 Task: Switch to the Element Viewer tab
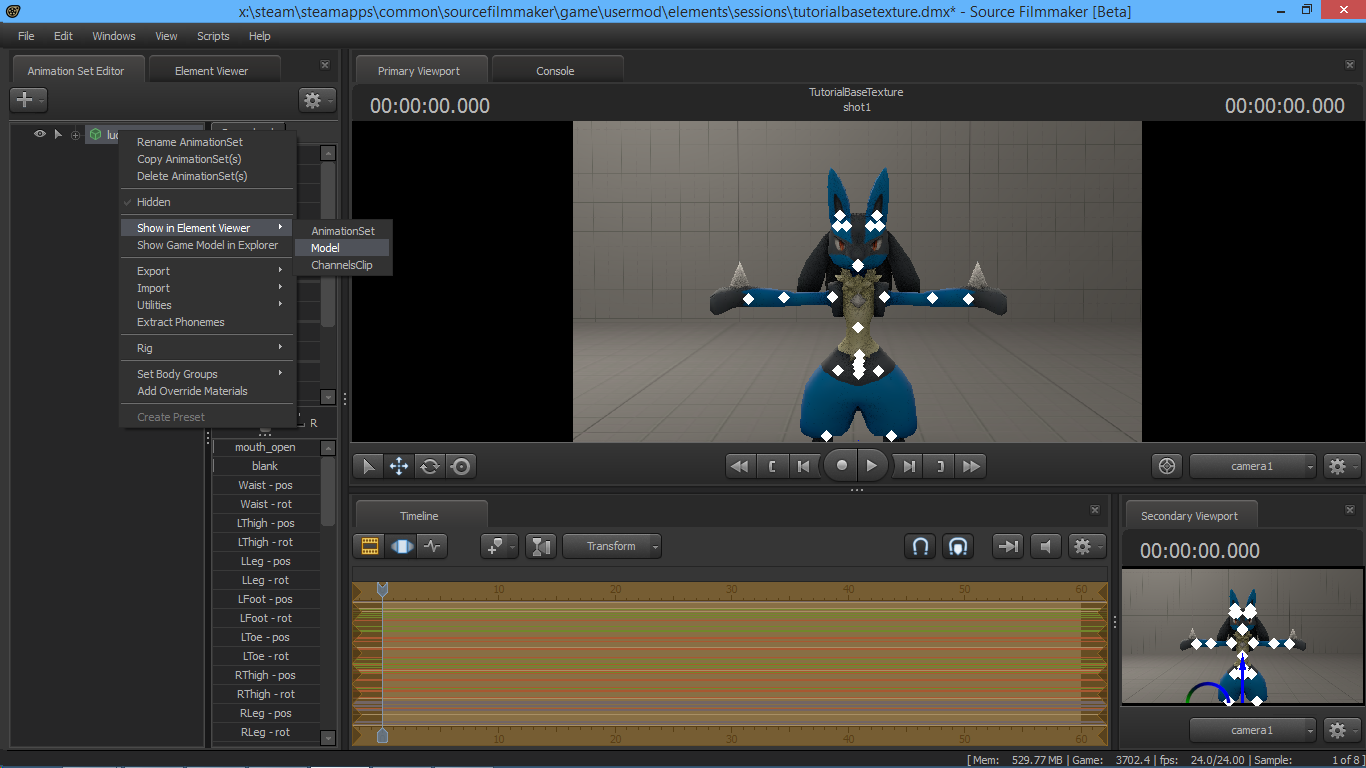[211, 71]
